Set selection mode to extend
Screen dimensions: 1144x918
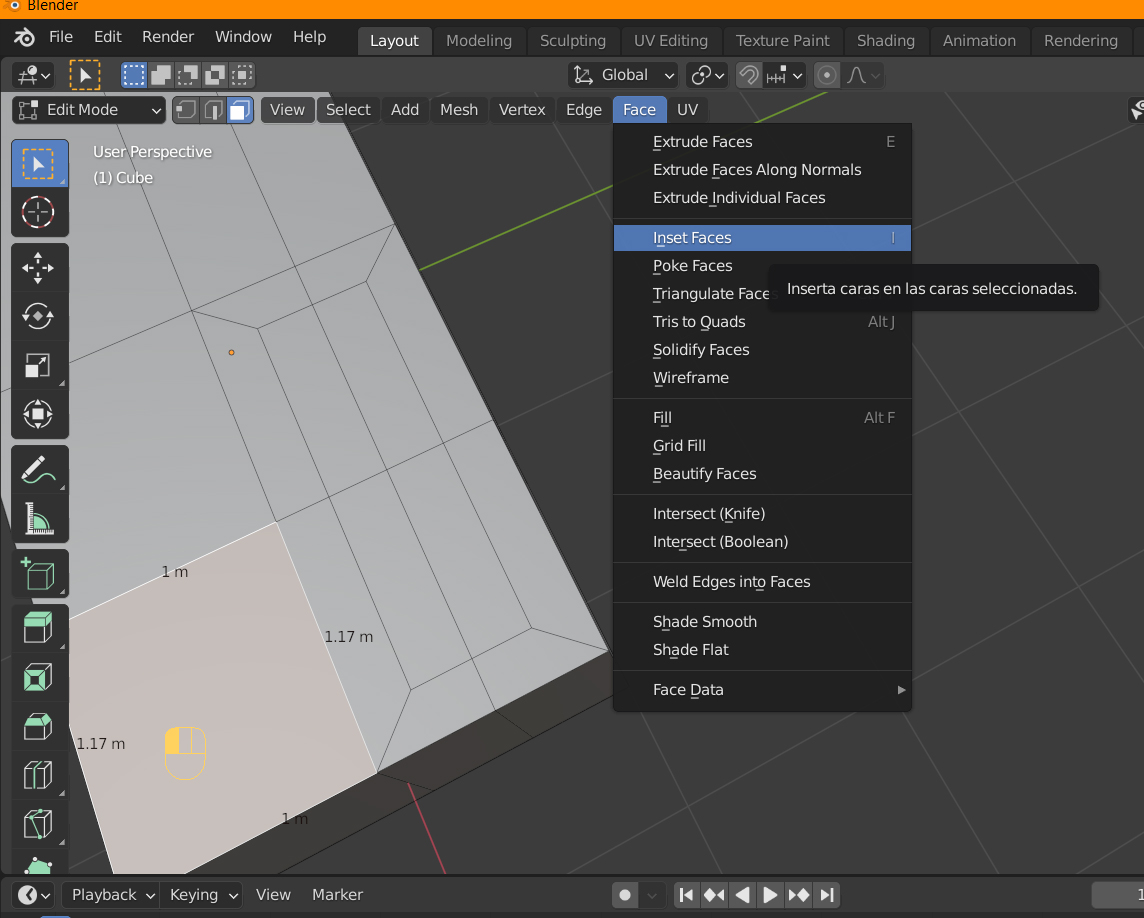coord(161,75)
